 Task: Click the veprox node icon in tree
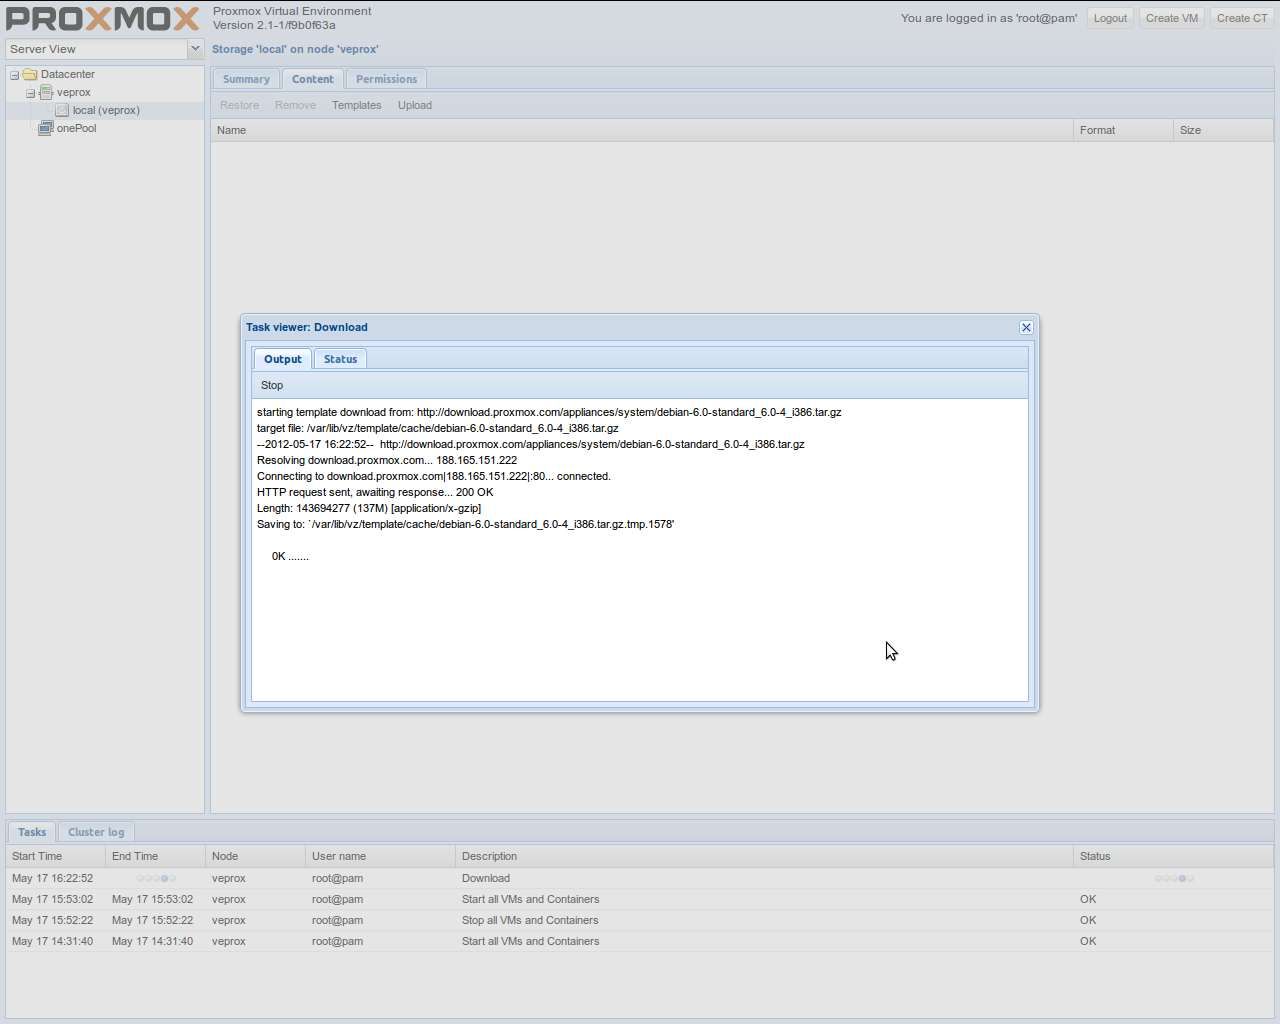[46, 92]
